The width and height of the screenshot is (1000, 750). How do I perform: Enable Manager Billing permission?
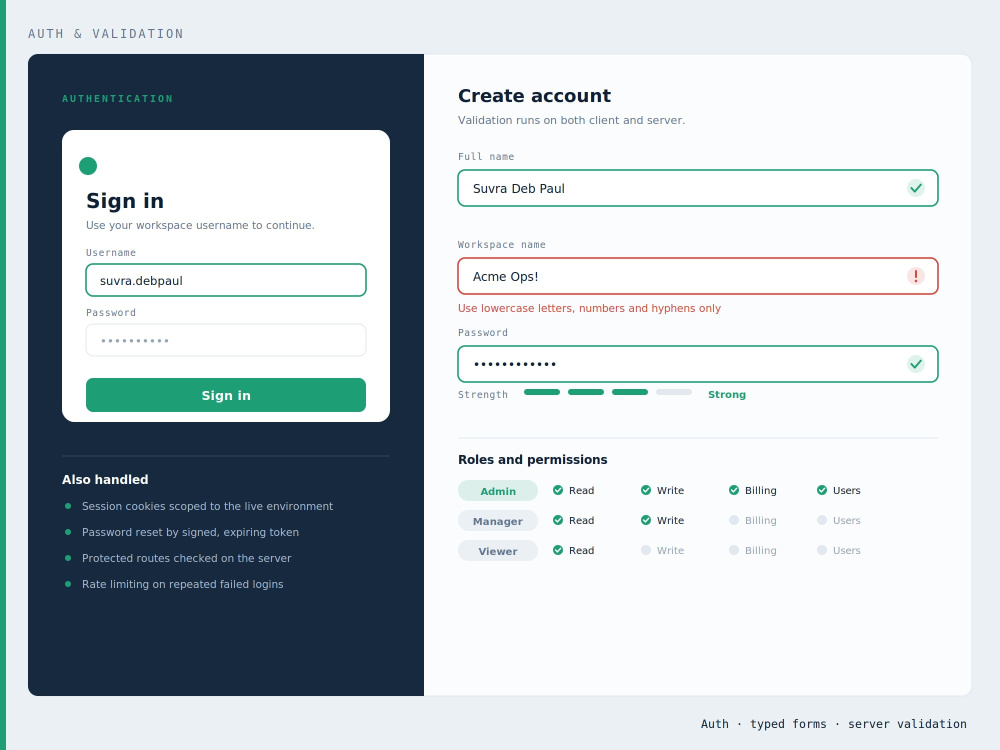click(734, 520)
